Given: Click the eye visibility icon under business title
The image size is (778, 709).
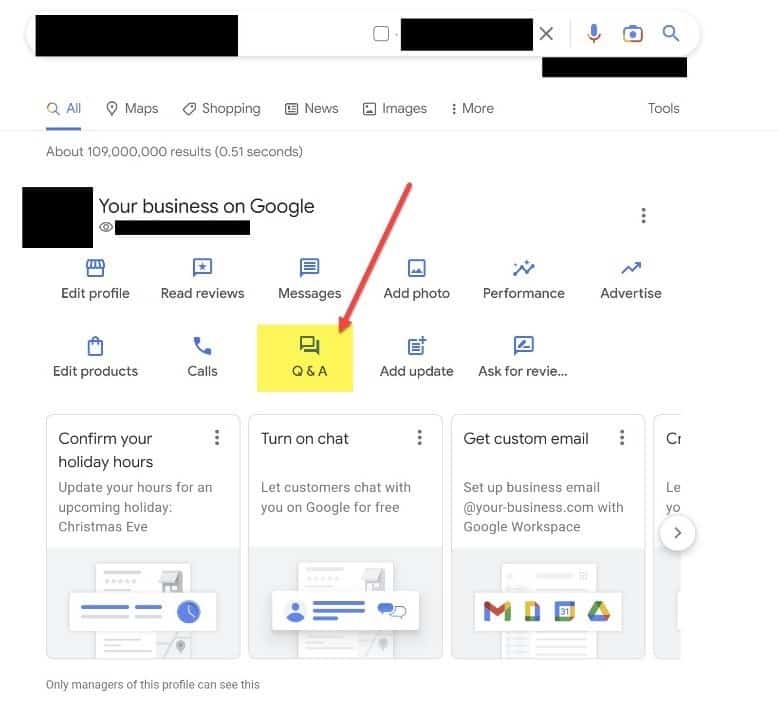Looking at the screenshot, I should tap(106, 227).
